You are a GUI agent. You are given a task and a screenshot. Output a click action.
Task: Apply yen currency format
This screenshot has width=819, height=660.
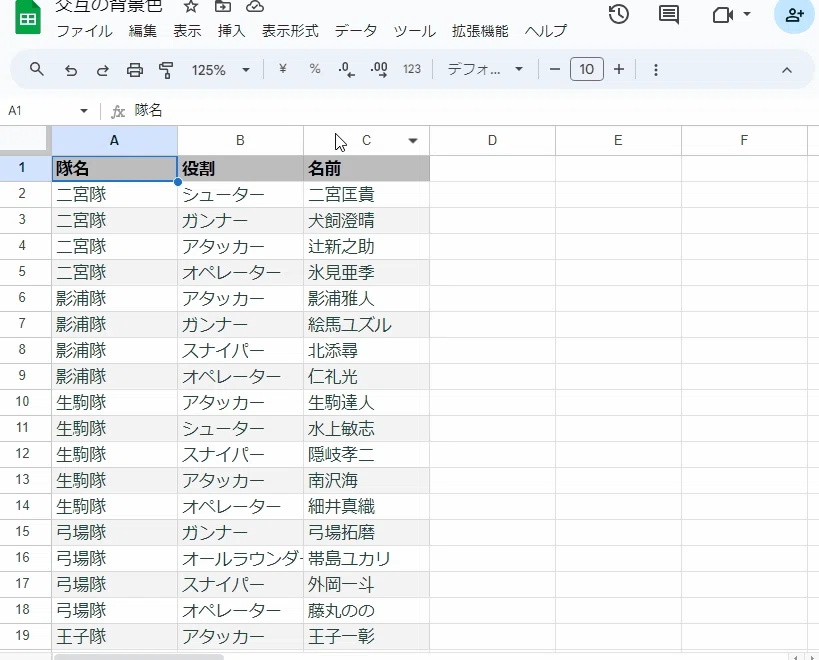pyautogui.click(x=283, y=69)
